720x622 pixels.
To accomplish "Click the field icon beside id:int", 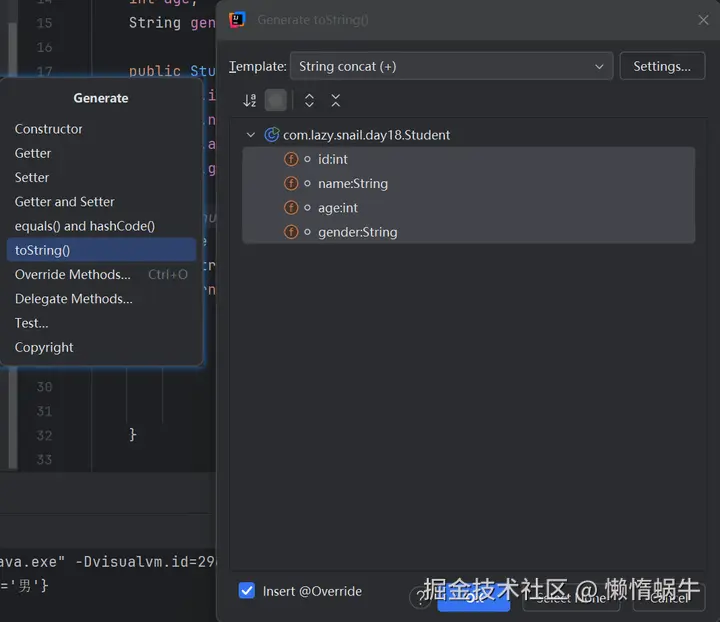I will (291, 159).
